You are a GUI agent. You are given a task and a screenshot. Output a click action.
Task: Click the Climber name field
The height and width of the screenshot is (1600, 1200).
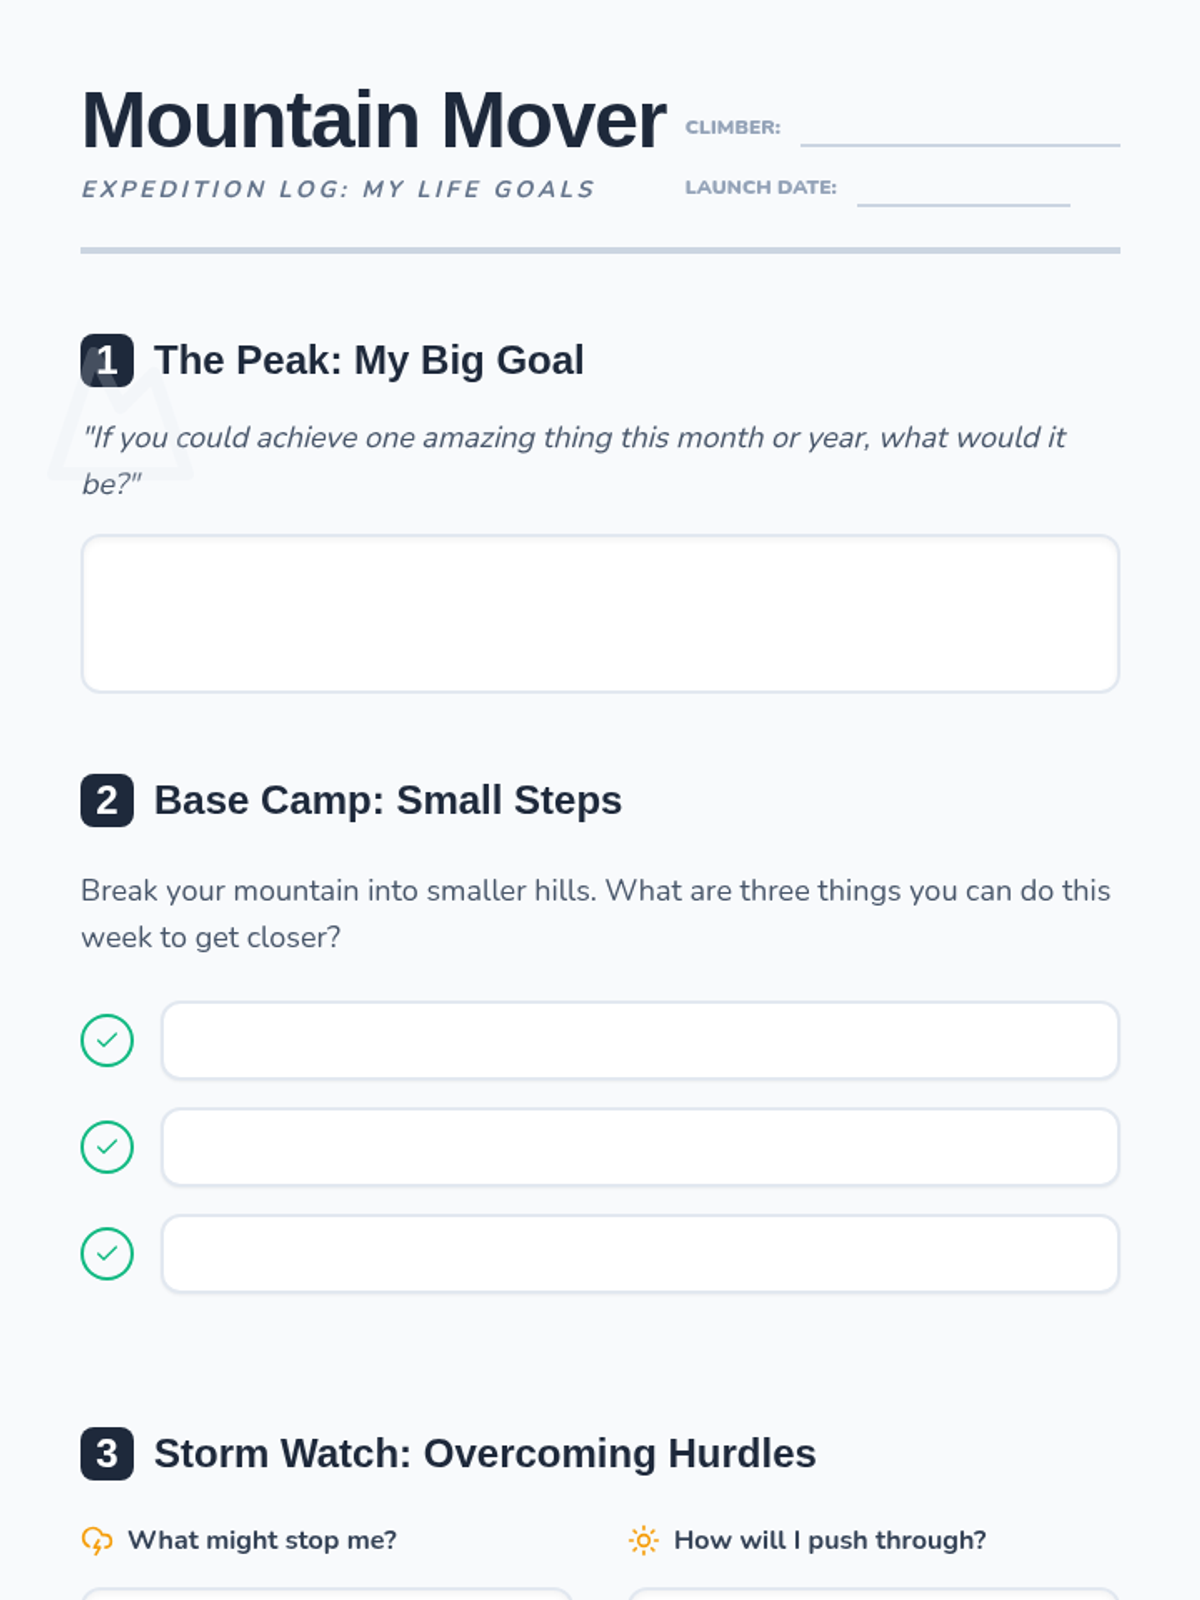tap(959, 128)
